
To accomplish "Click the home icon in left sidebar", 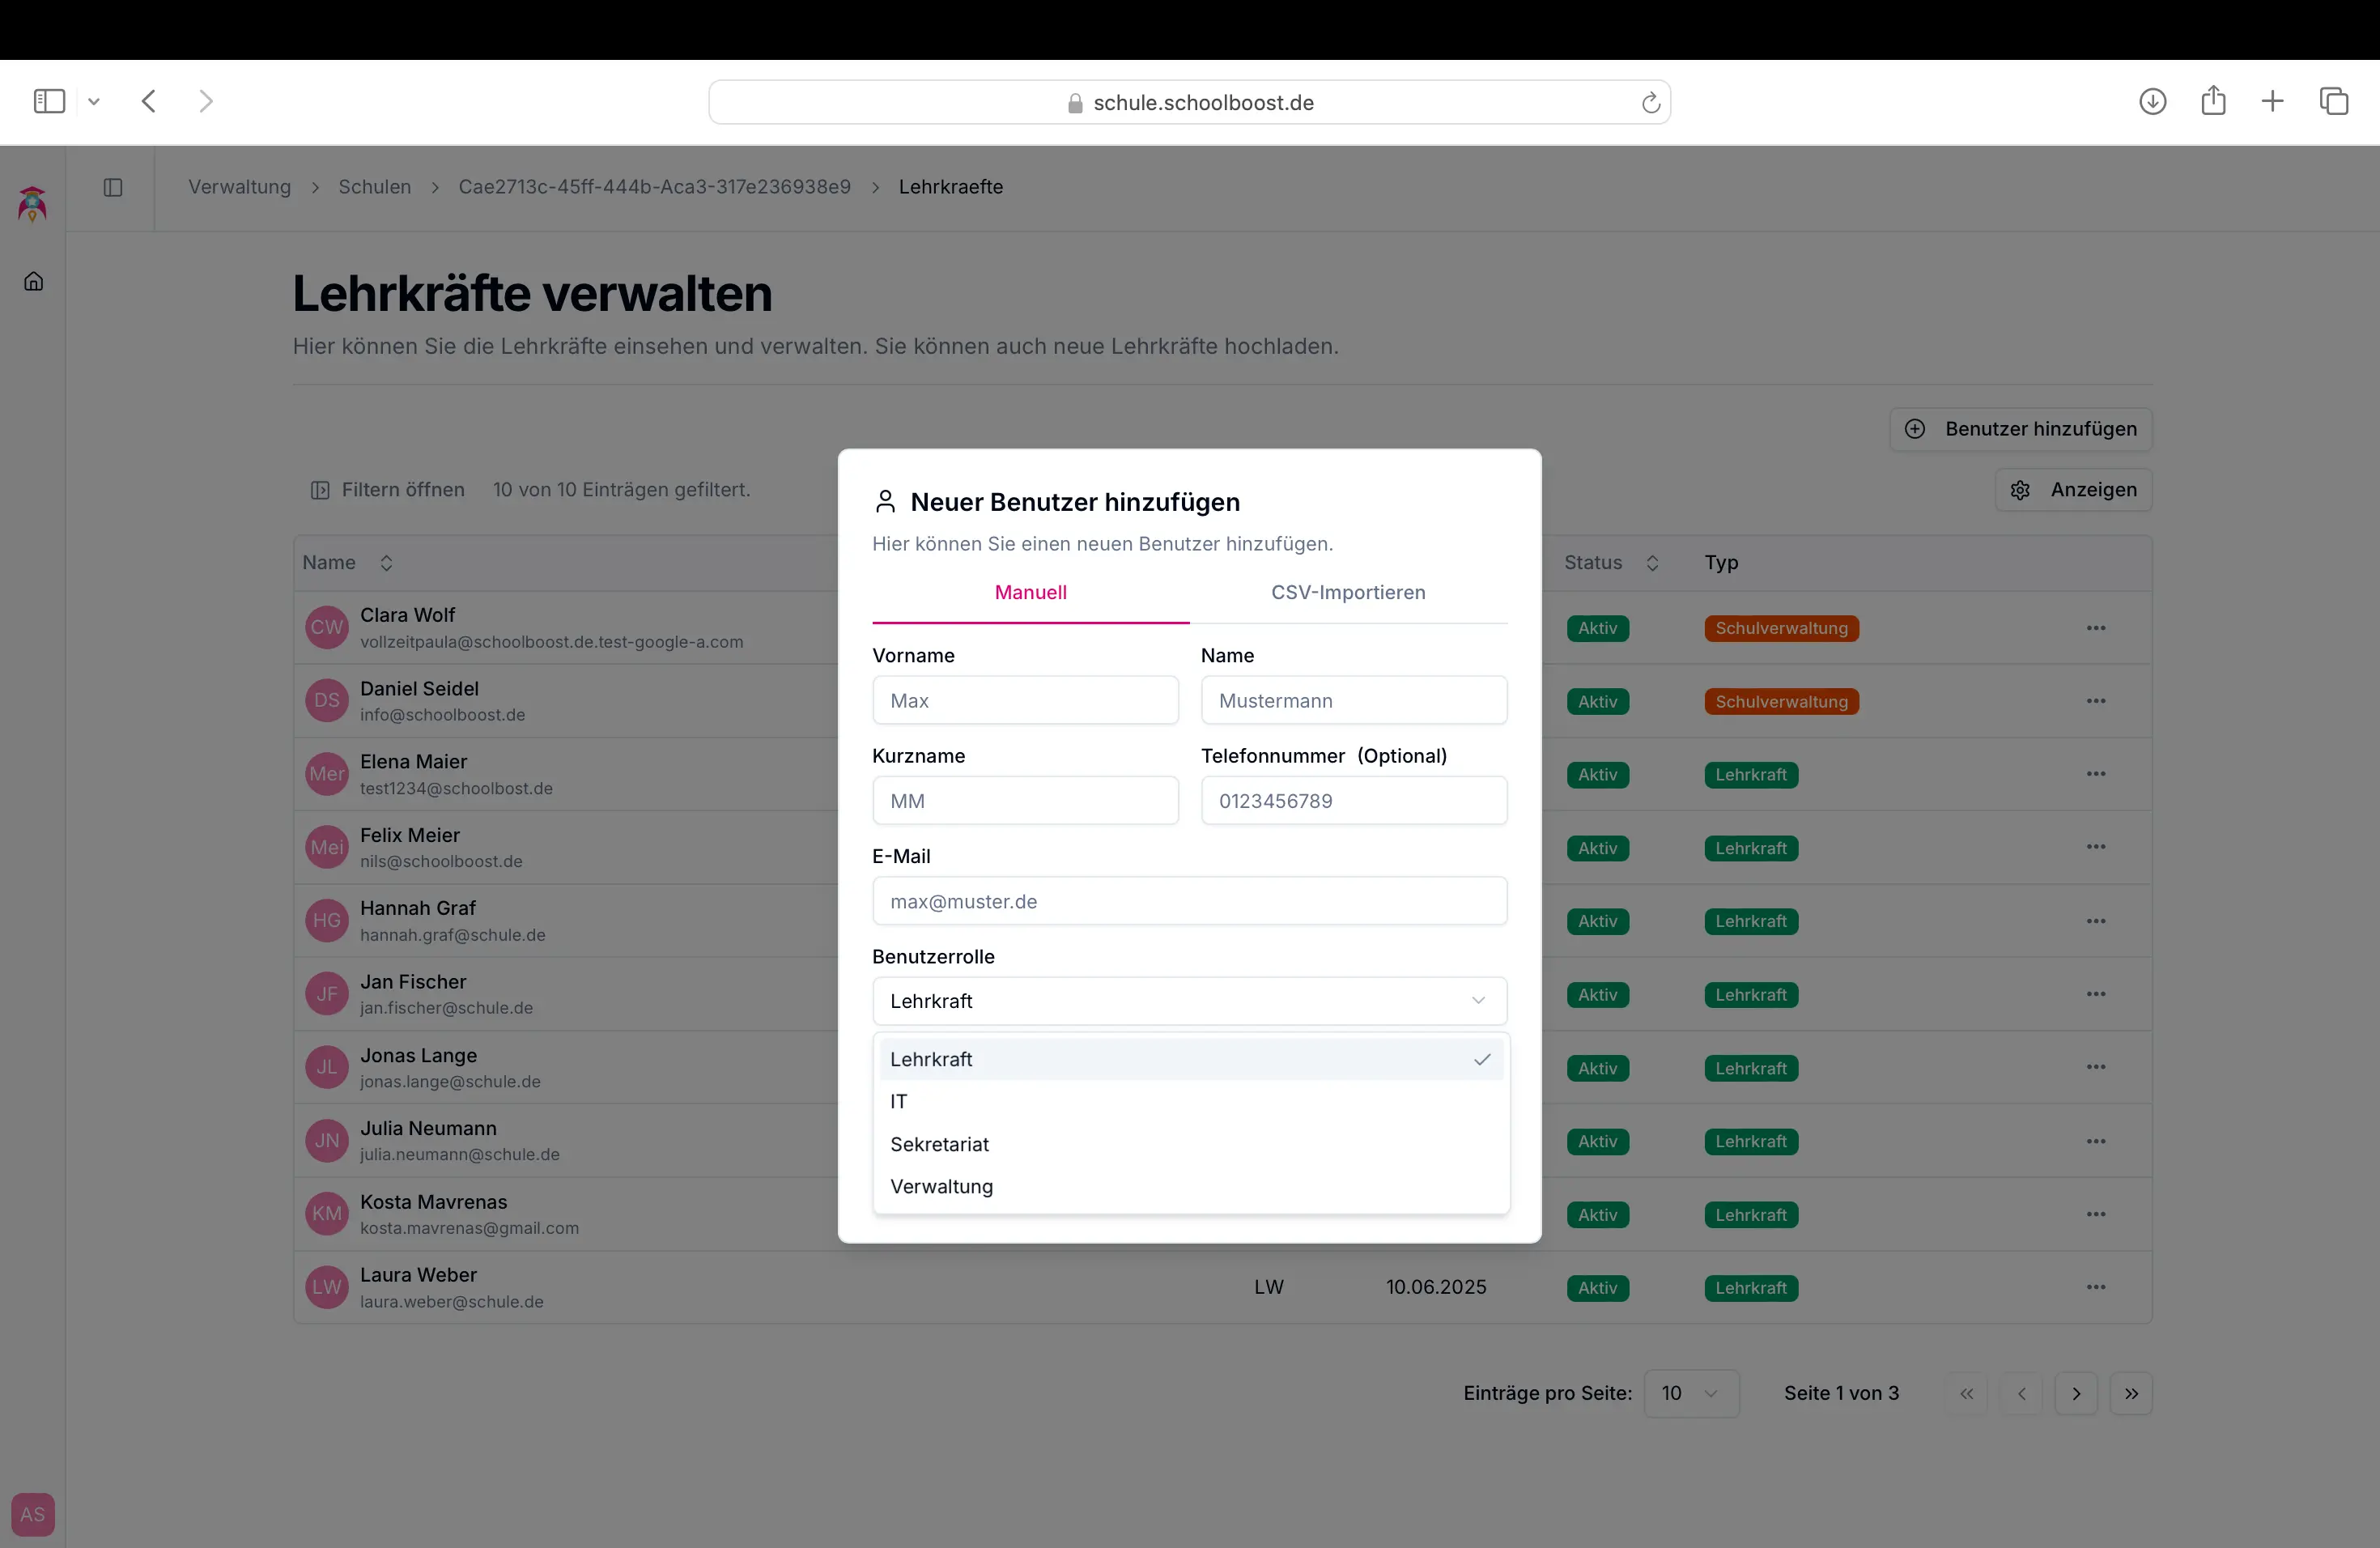I will click(x=33, y=281).
